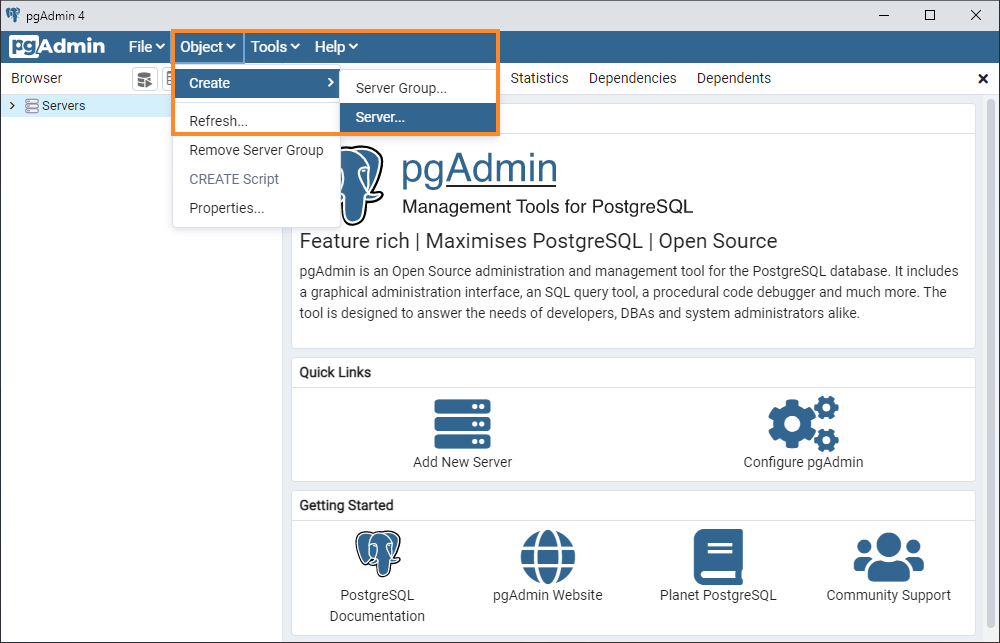Click the Planet PostgreSQL book icon
The height and width of the screenshot is (643, 1000).
(x=717, y=557)
